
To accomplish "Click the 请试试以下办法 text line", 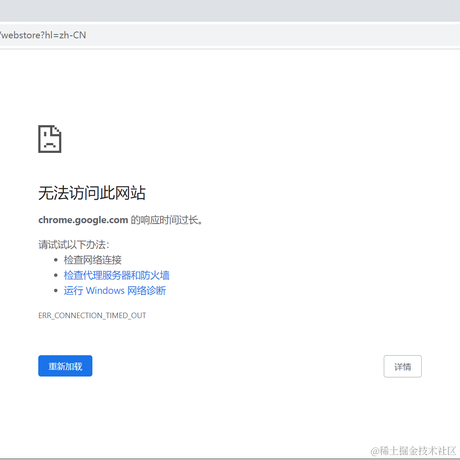I will click(74, 245).
